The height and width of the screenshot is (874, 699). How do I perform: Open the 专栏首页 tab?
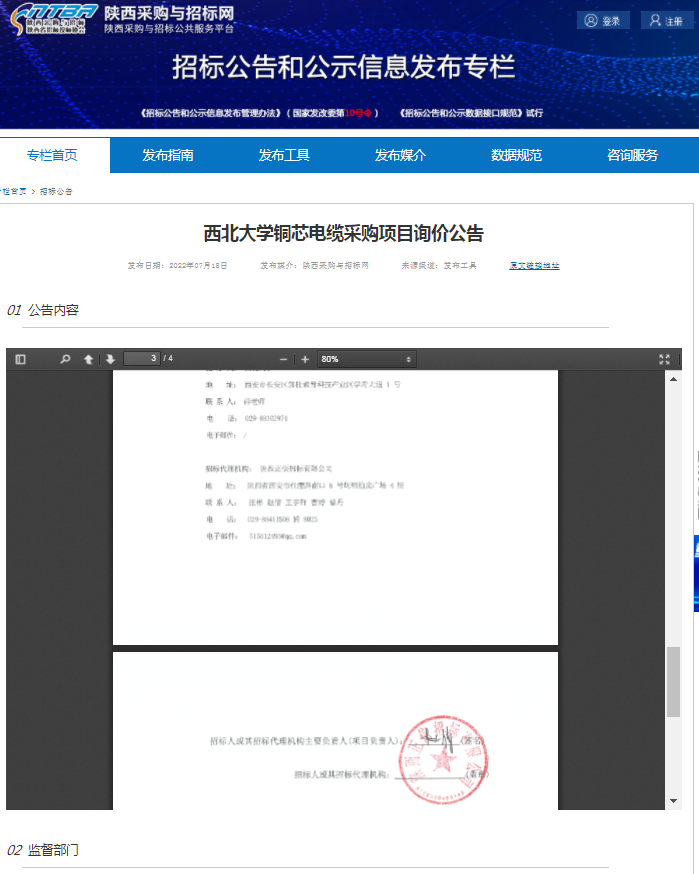point(52,155)
